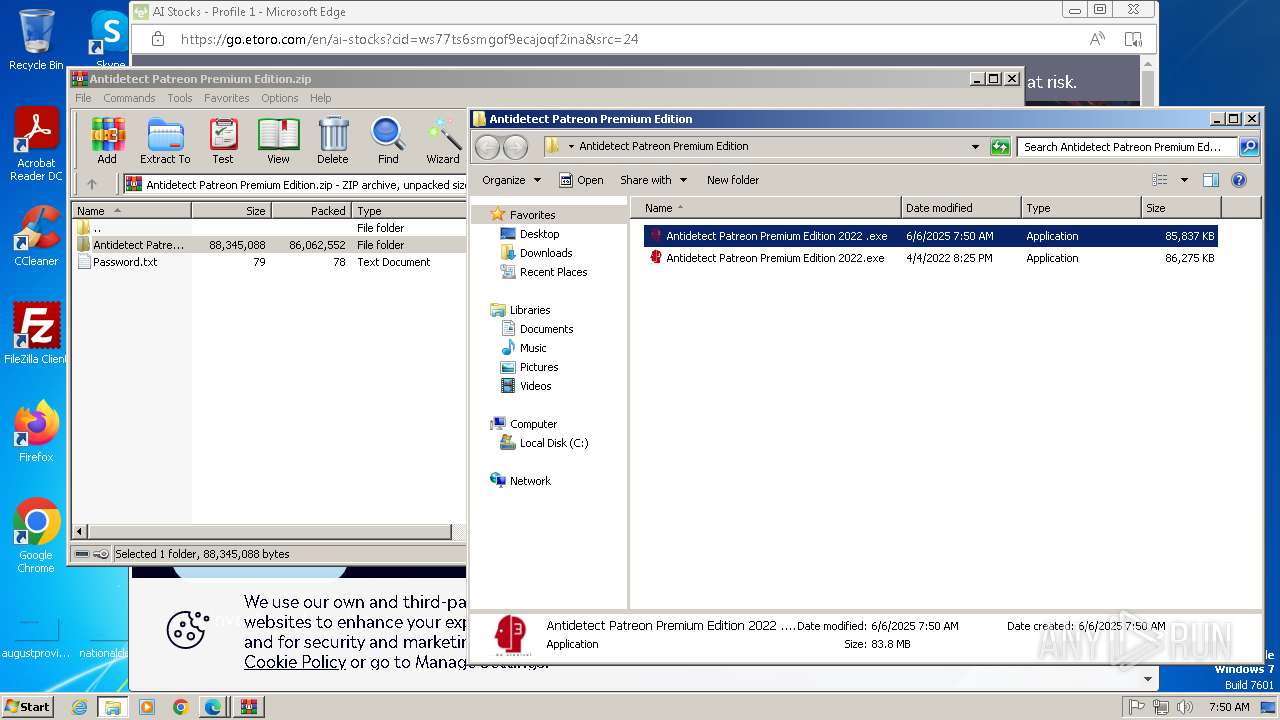Select the exe file dated 4/4/2022

tap(930, 258)
